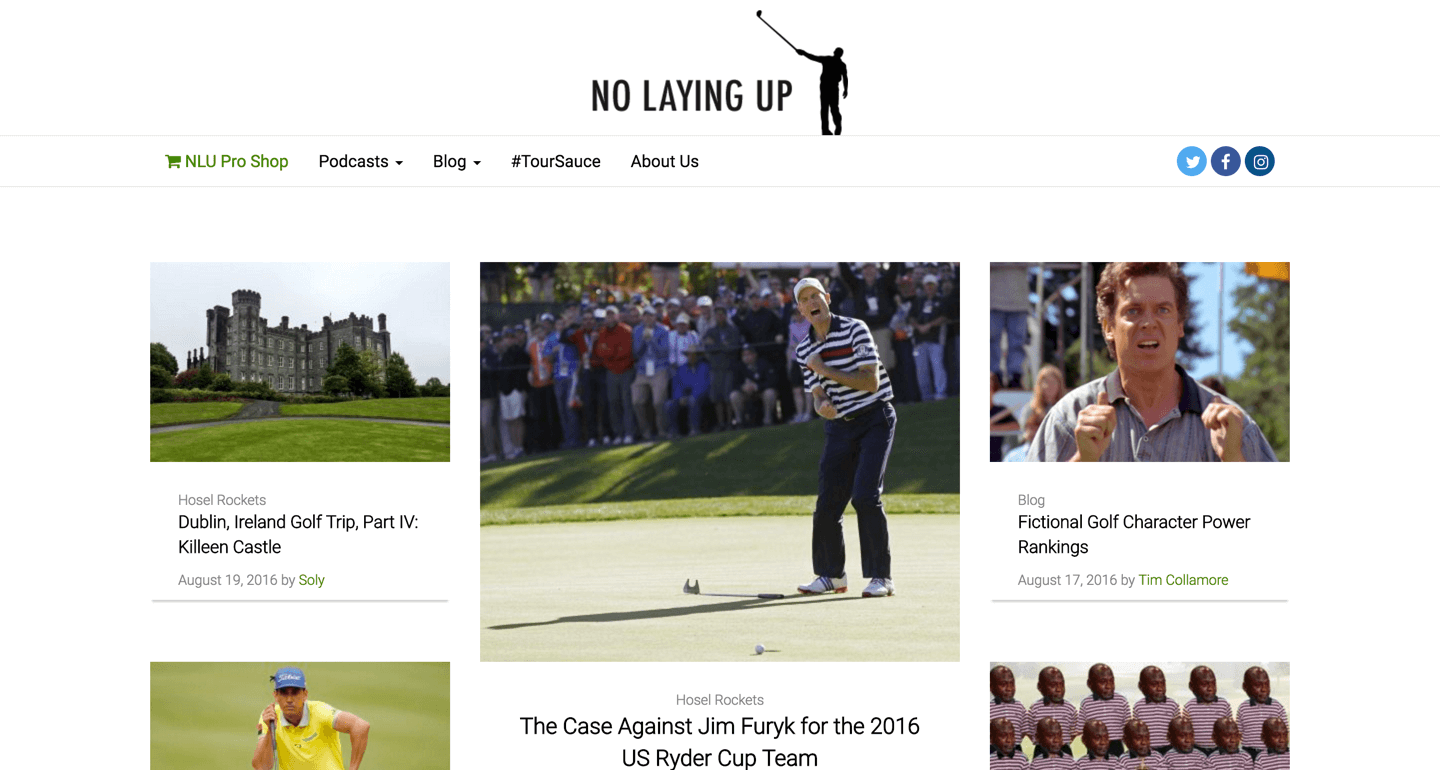Visit author Soly's profile link
This screenshot has width=1440, height=770.
coord(311,580)
